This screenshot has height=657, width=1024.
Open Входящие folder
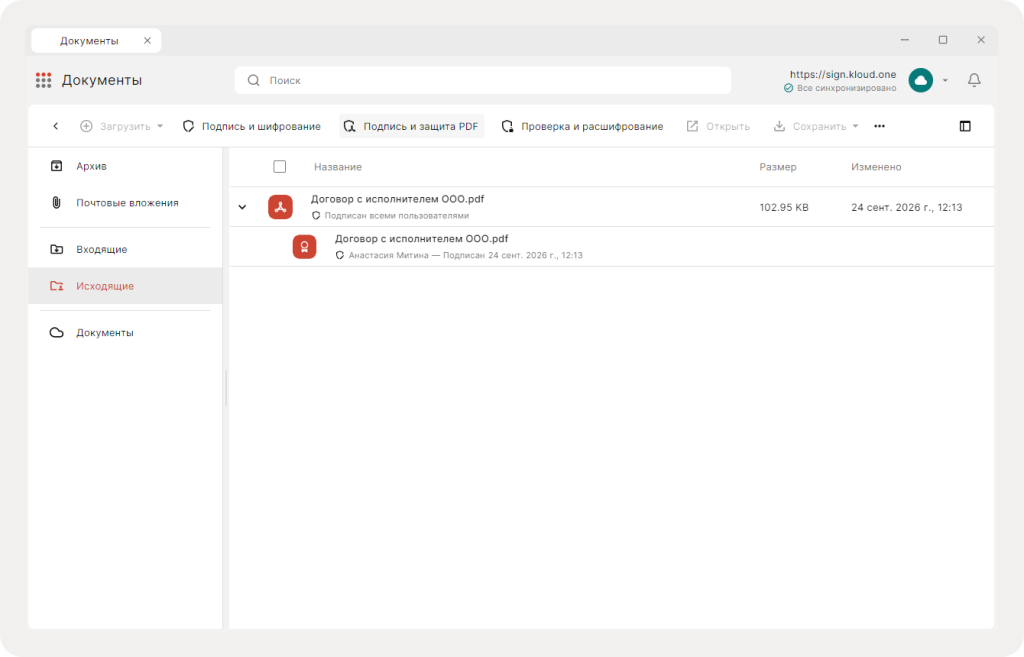pyautogui.click(x=125, y=249)
